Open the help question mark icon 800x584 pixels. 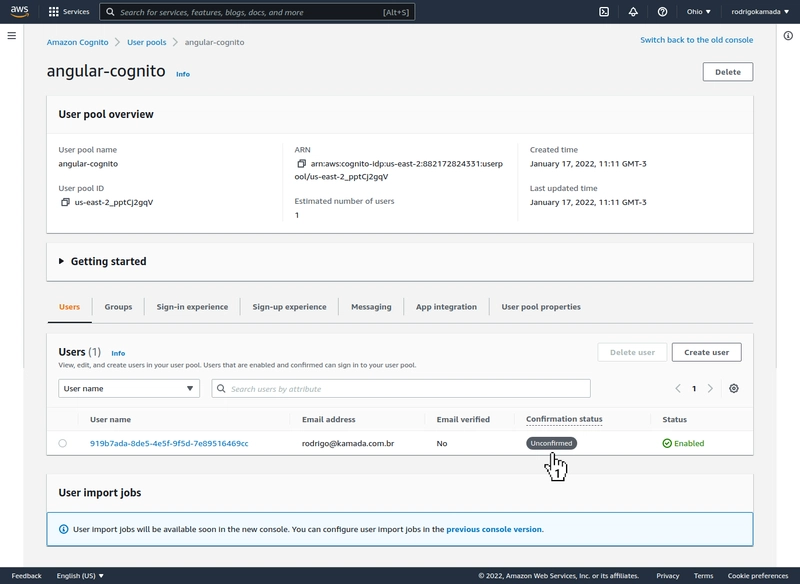pyautogui.click(x=662, y=12)
